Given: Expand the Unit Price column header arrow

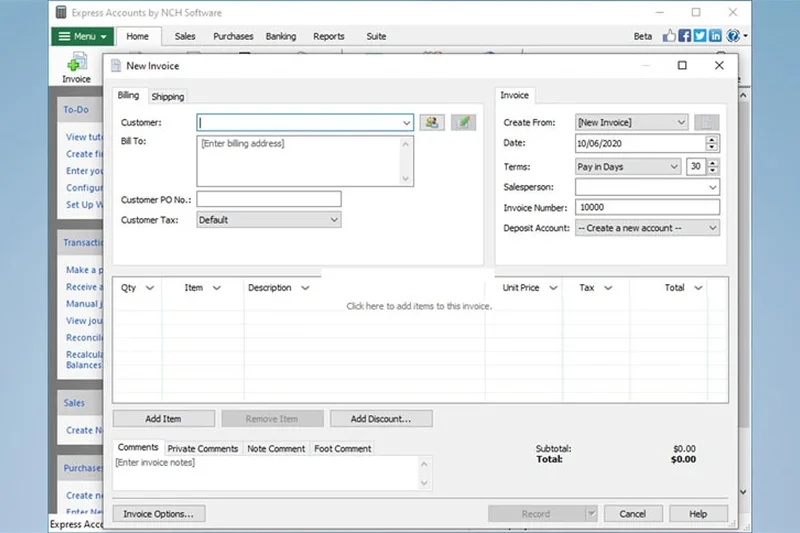Looking at the screenshot, I should pyautogui.click(x=553, y=288).
